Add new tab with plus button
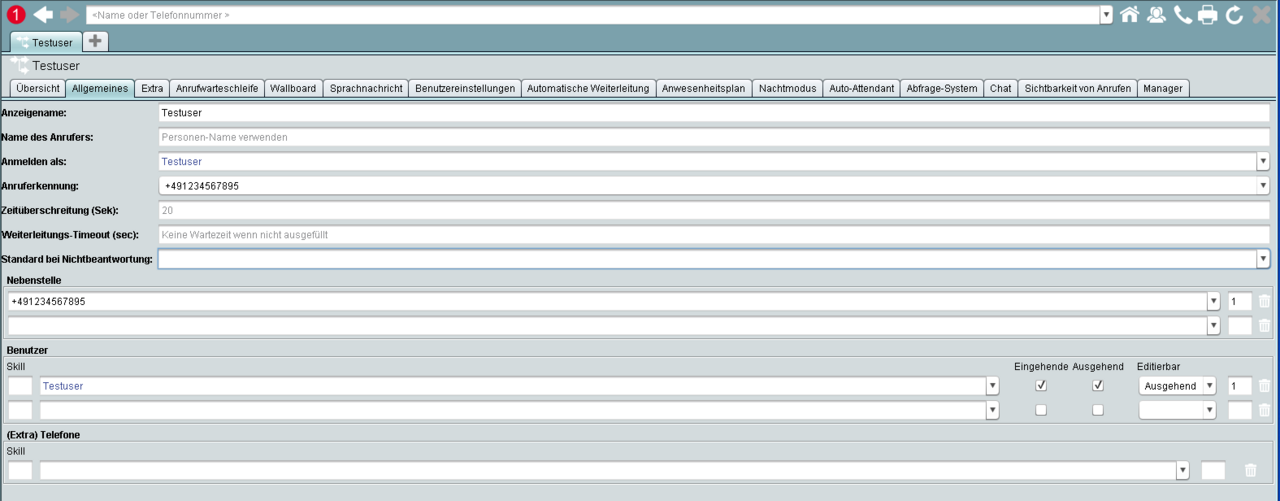The height and width of the screenshot is (501, 1280). (x=95, y=42)
